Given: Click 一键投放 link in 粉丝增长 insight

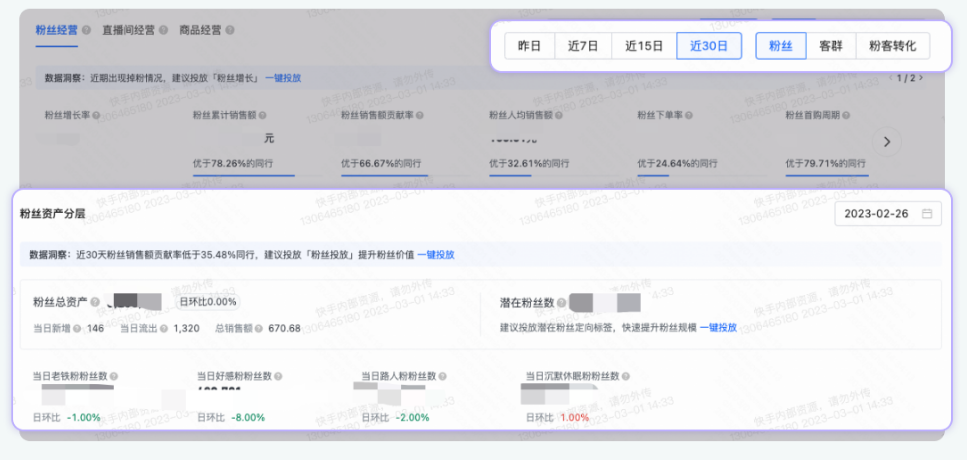Looking at the screenshot, I should point(283,78).
